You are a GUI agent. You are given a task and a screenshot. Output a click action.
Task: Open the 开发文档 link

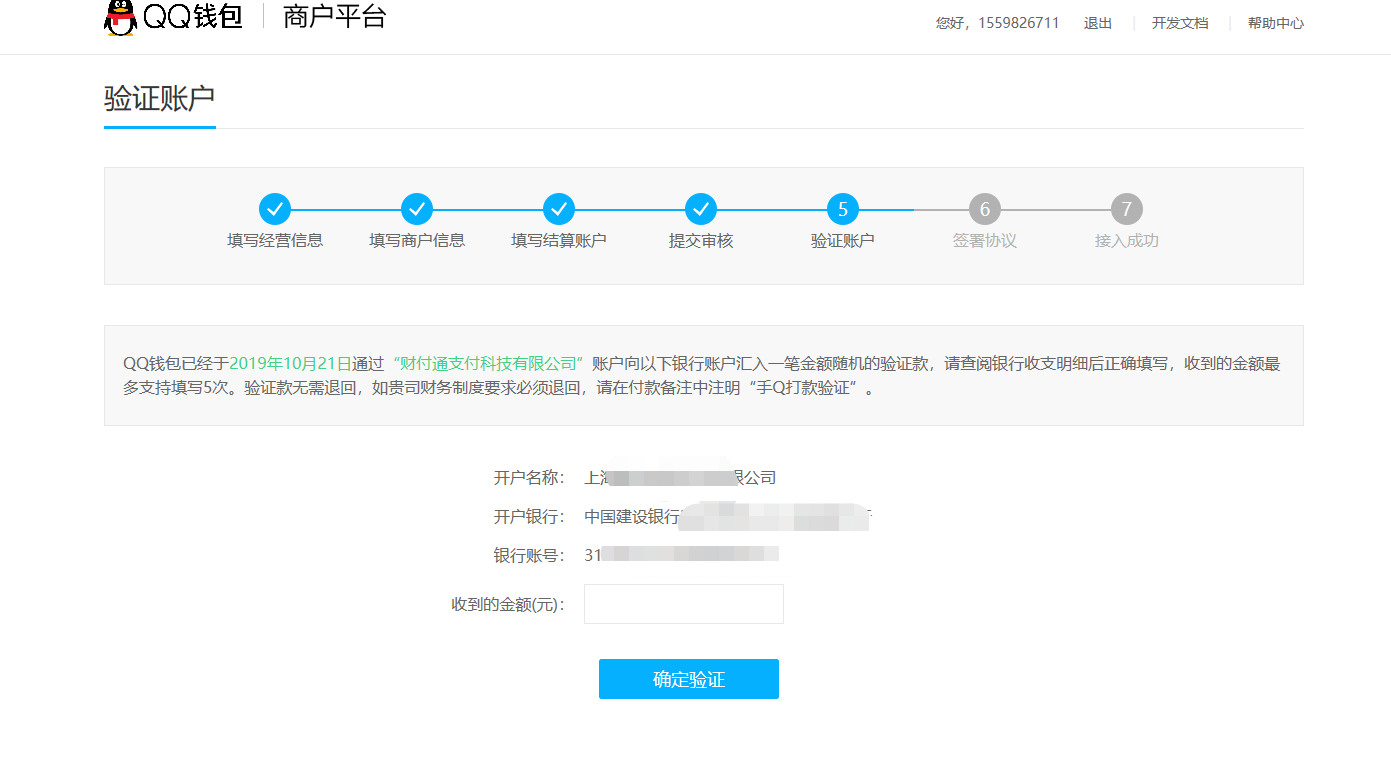pos(1180,23)
